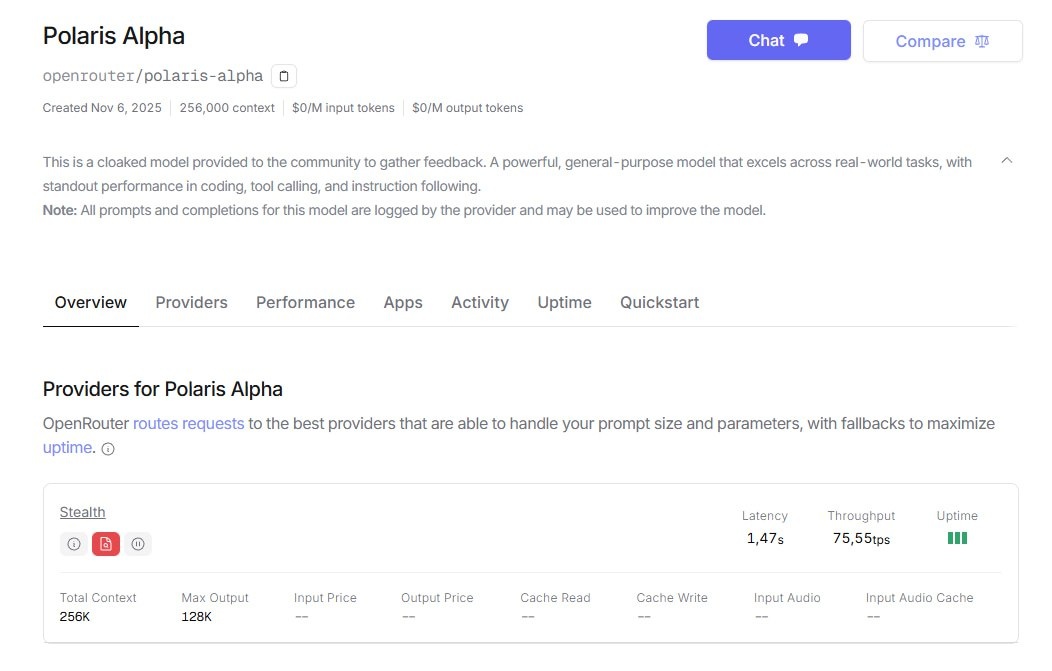Open the Quickstart tab

pyautogui.click(x=659, y=302)
